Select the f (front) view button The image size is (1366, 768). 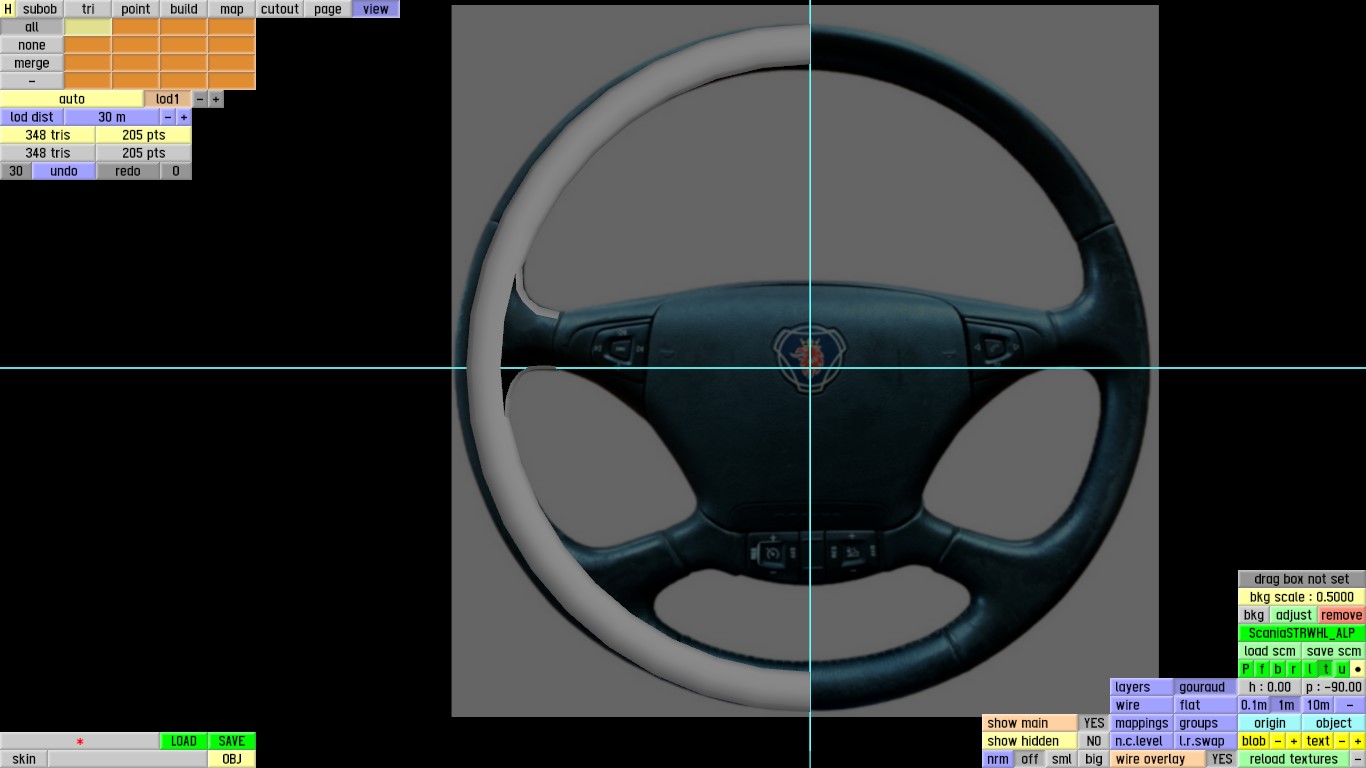[1262, 669]
